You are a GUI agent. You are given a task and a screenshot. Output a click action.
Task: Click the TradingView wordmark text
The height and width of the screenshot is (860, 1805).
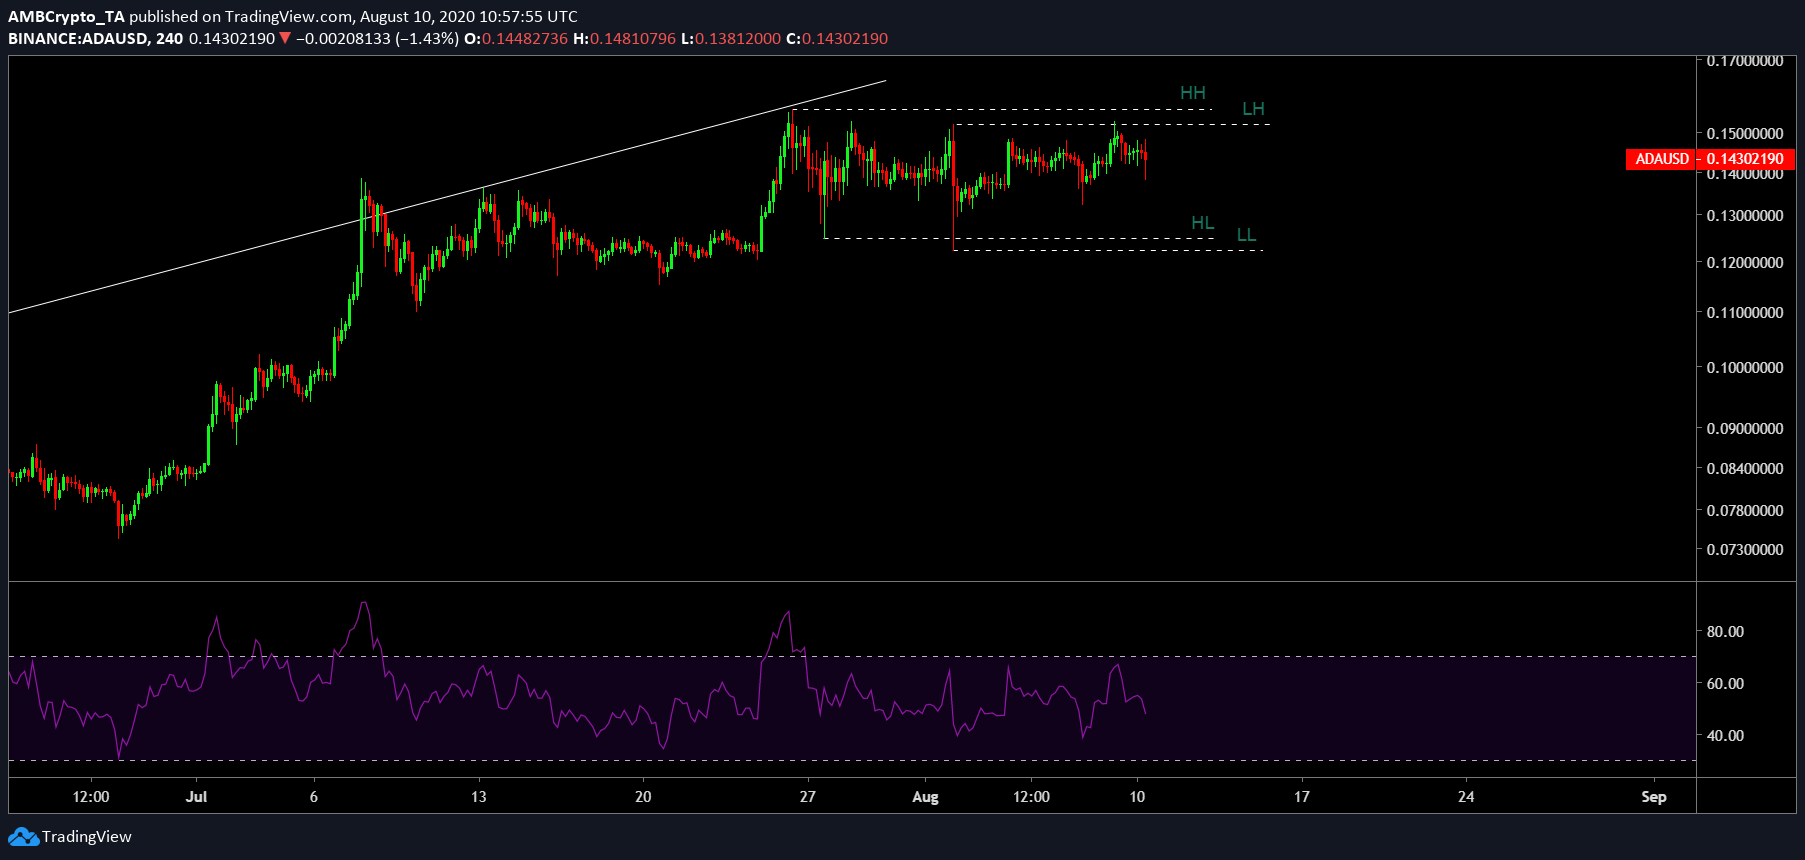87,837
